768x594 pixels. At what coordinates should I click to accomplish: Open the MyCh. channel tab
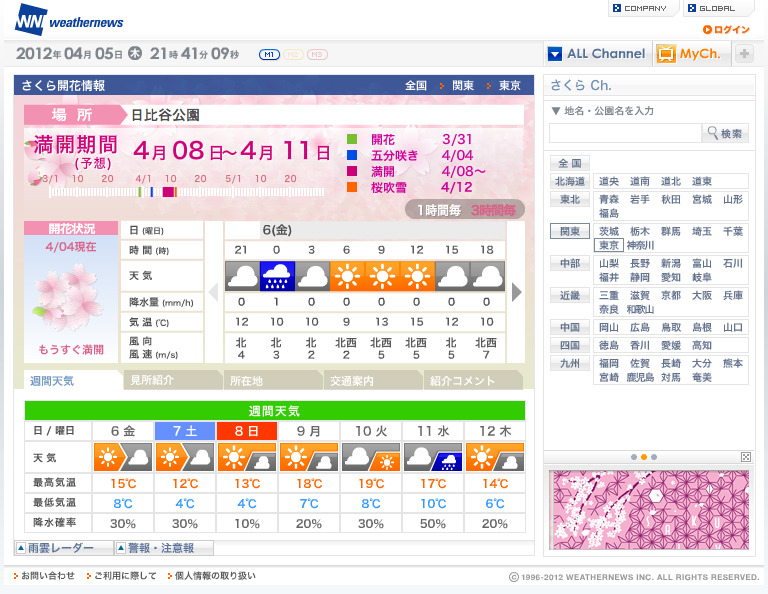click(692, 54)
